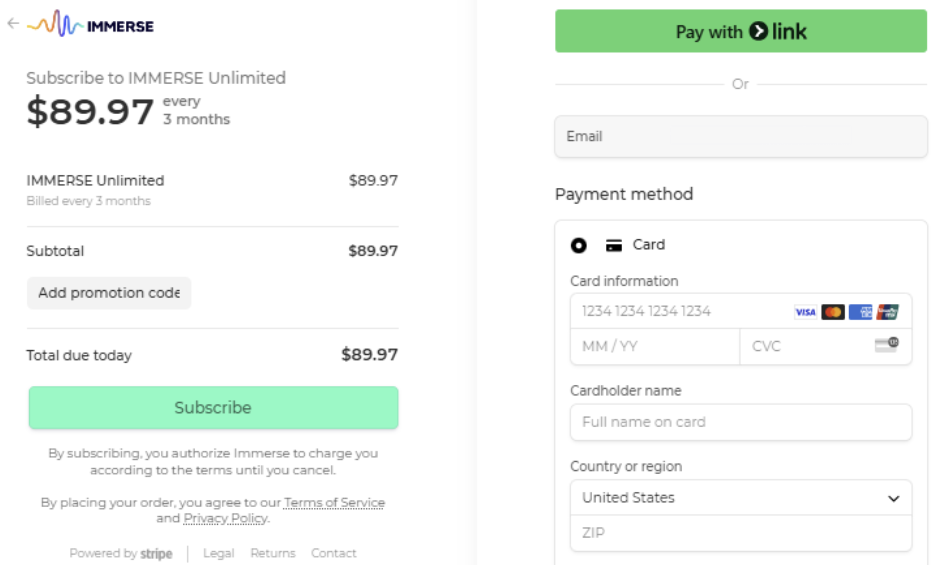Screen dimensions: 942x565
Task: Click the IMMERSE logo
Action: tap(91, 25)
